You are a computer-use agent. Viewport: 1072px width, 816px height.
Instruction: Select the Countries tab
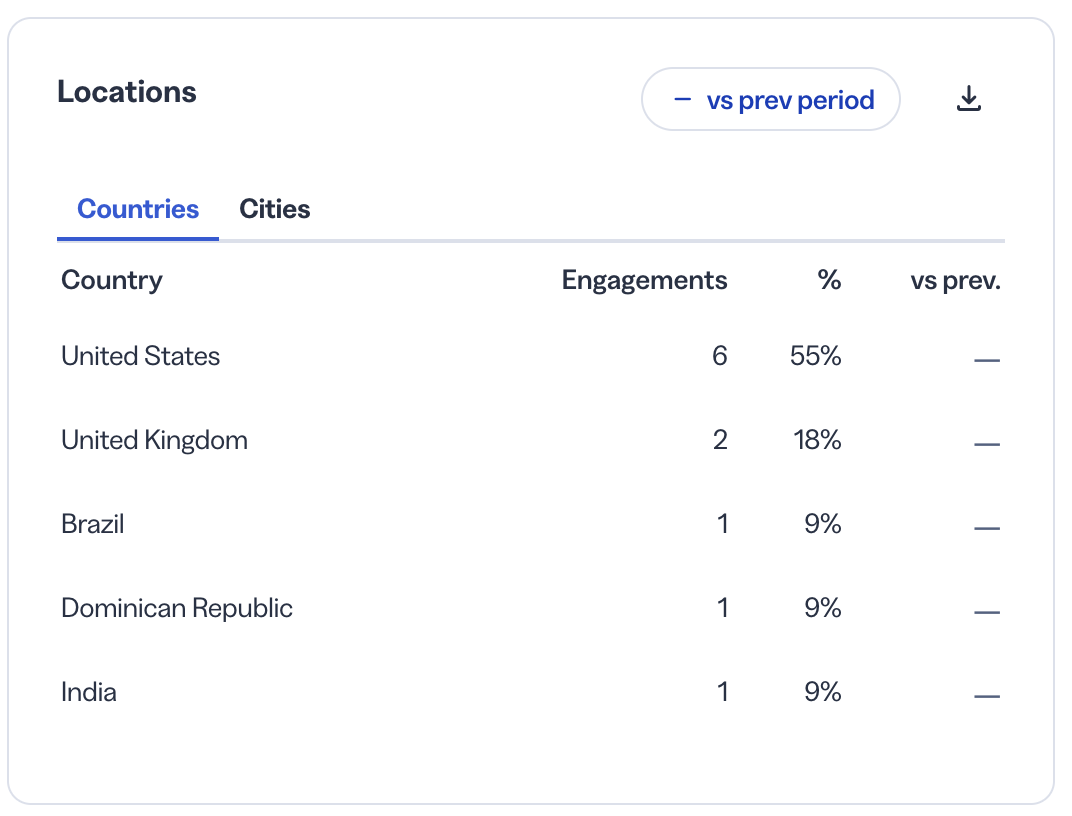138,209
